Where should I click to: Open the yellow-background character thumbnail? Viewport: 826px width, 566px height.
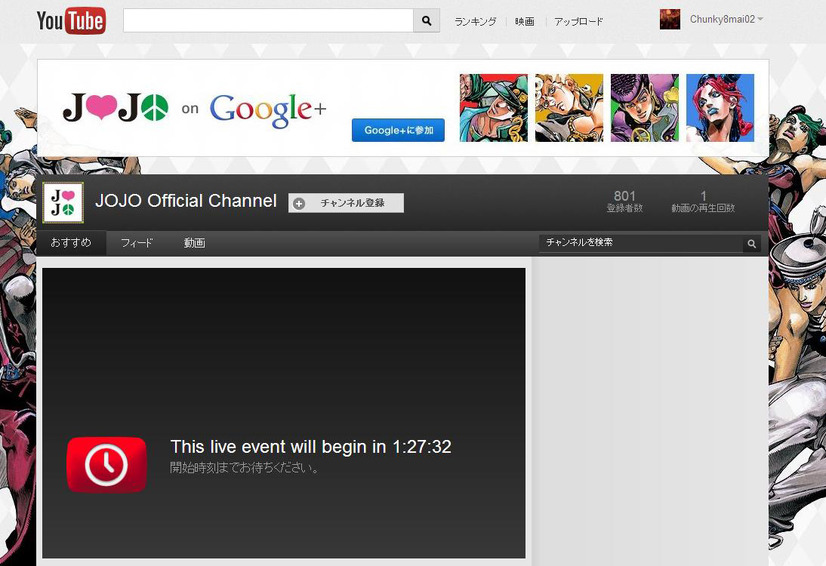click(569, 108)
